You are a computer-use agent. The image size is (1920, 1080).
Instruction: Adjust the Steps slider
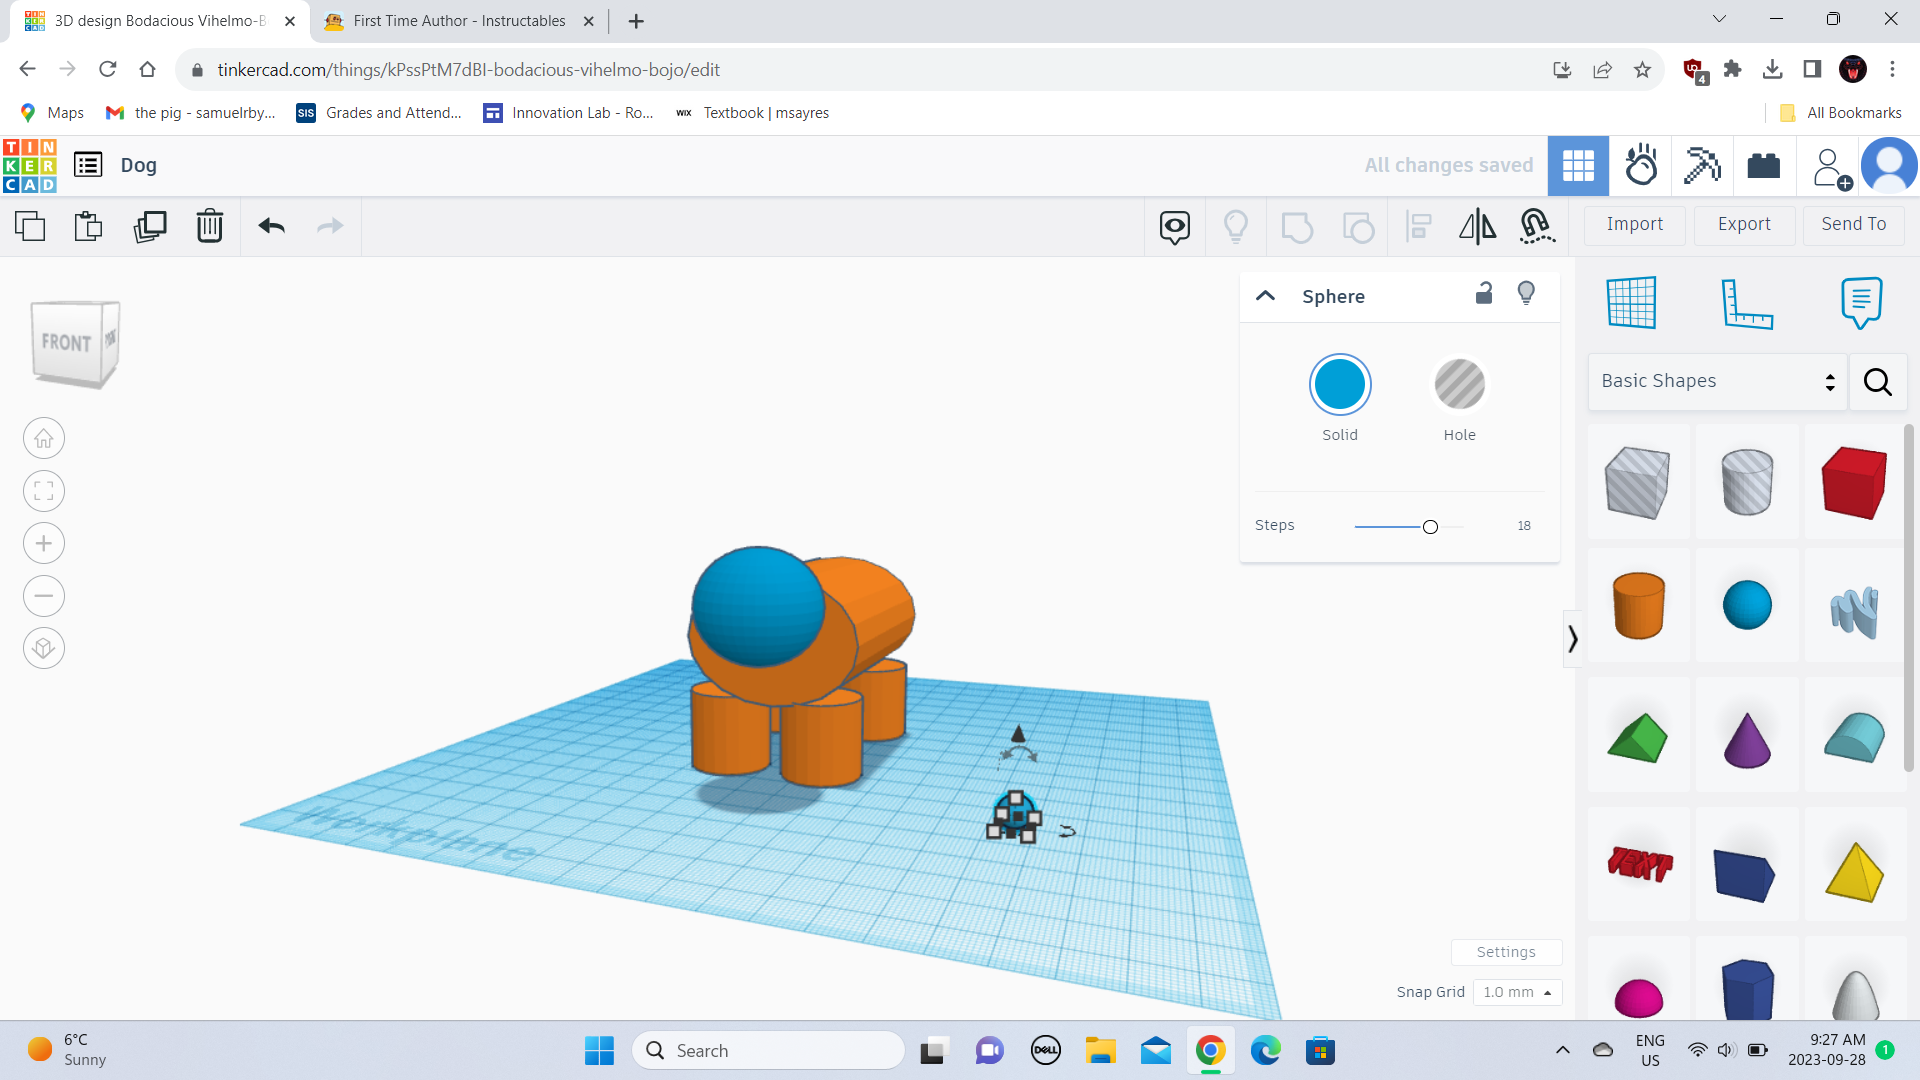point(1430,526)
